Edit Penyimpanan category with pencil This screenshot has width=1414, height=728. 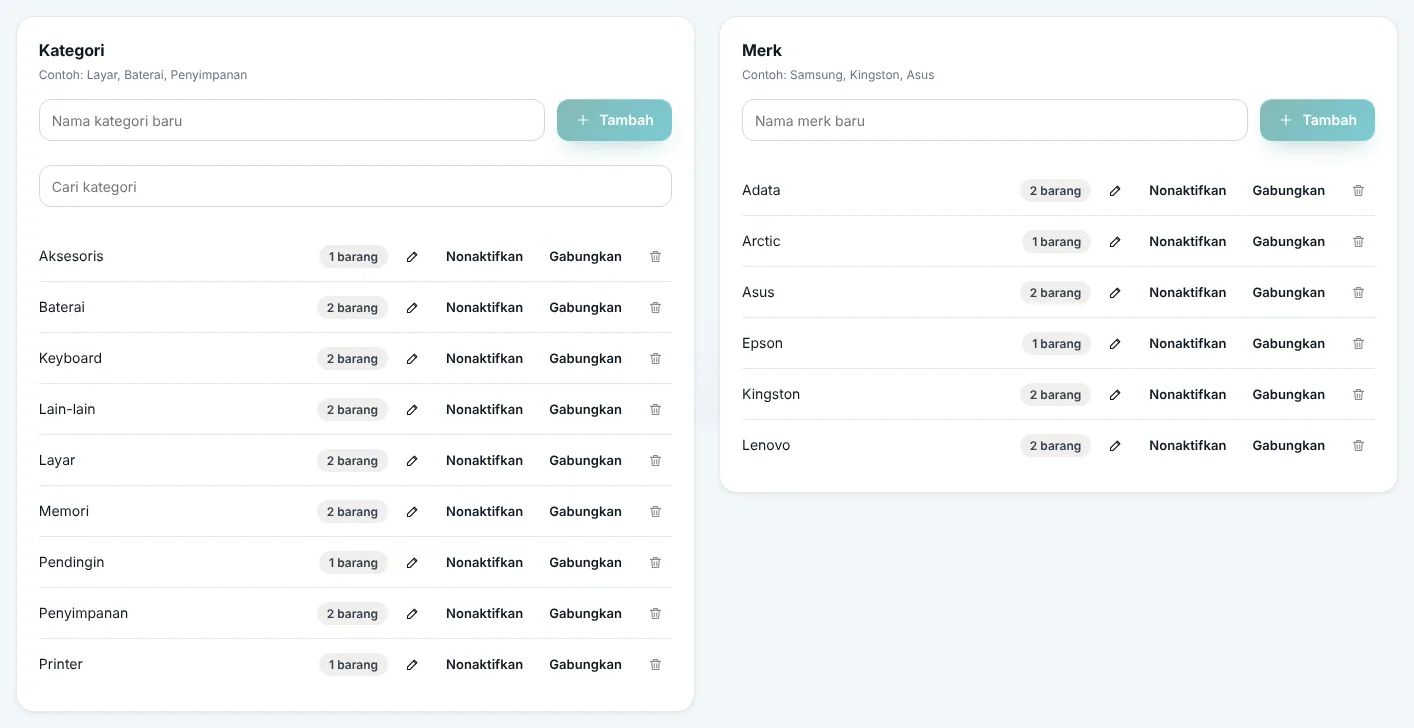[x=412, y=614]
